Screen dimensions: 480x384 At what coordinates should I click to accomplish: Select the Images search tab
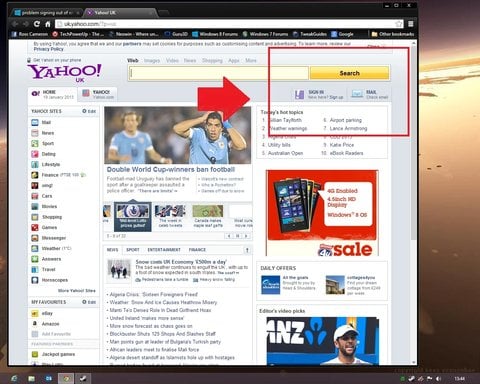[x=152, y=60]
